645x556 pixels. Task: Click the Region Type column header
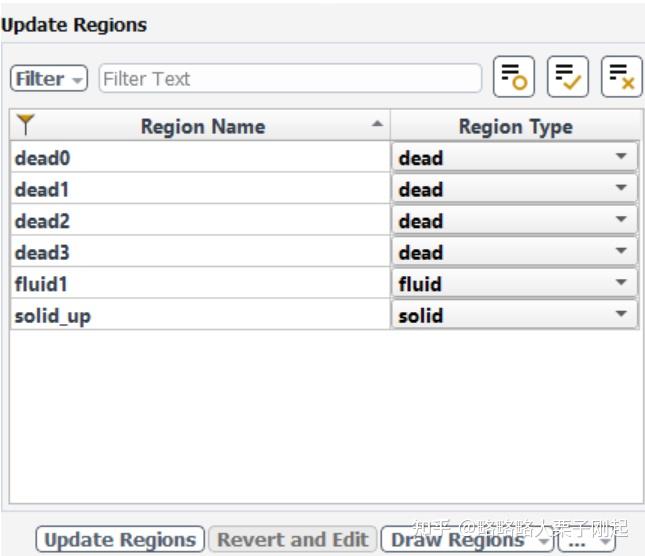click(x=515, y=126)
